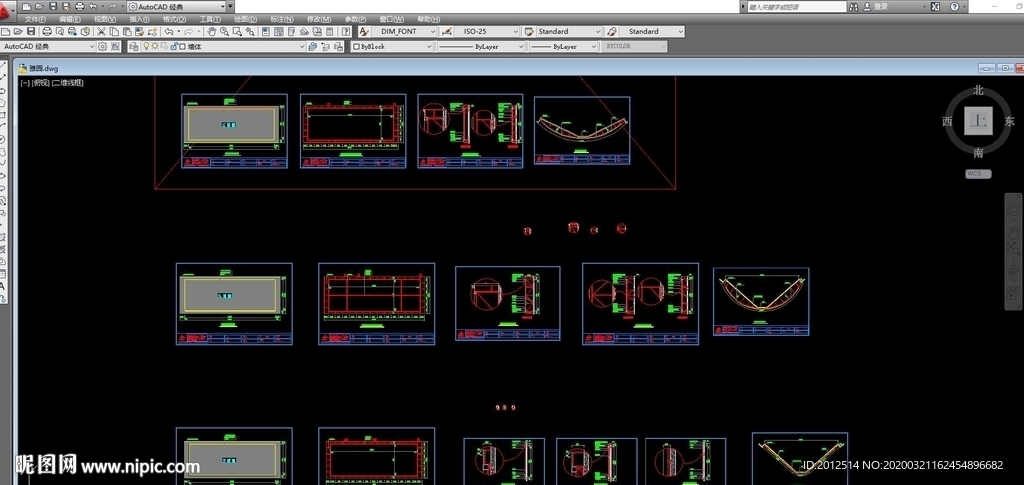Click the Help question mark icon
This screenshot has width=1024, height=485.
(347, 32)
